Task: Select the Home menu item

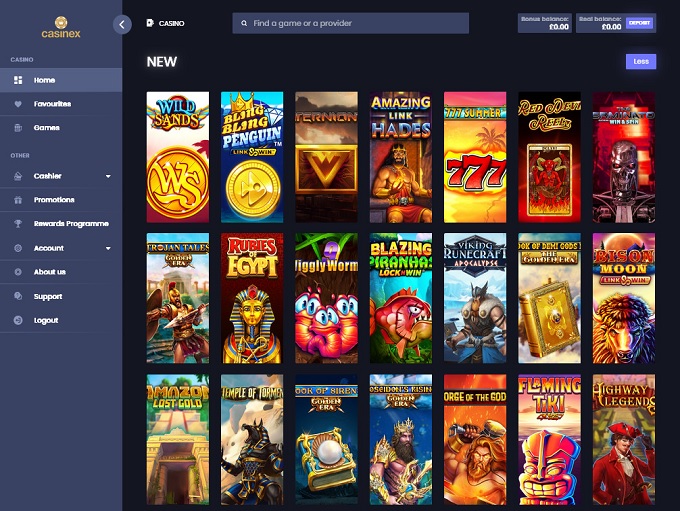Action: (45, 80)
